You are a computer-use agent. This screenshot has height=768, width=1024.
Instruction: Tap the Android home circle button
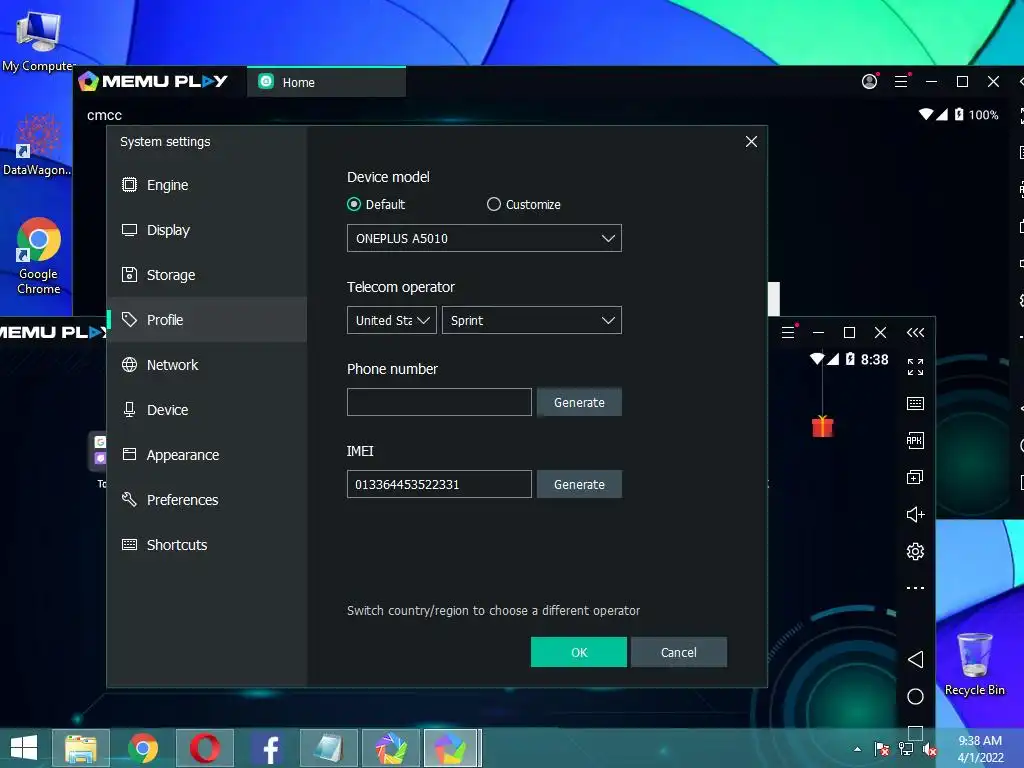coord(916,697)
